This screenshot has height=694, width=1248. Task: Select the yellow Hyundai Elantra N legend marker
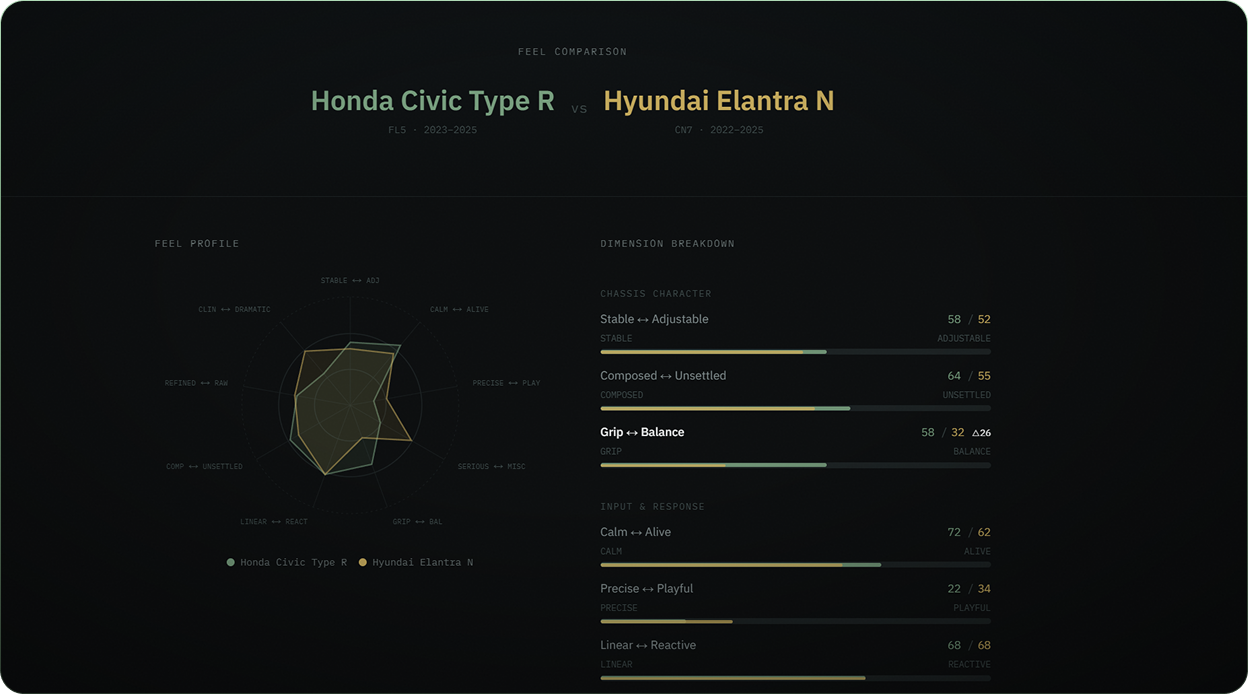point(360,562)
